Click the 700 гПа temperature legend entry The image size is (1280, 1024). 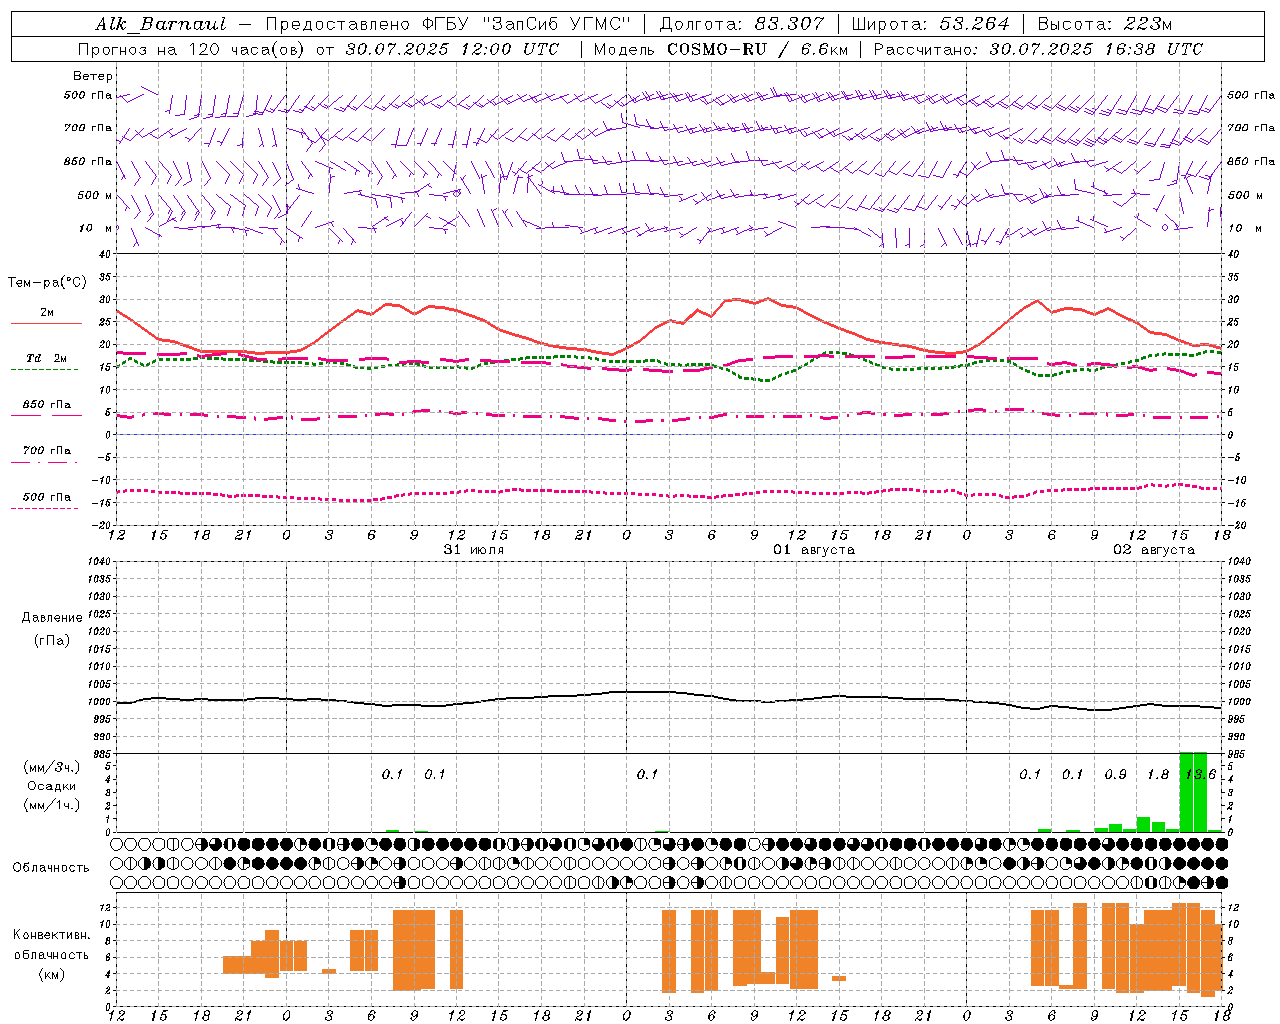46,450
